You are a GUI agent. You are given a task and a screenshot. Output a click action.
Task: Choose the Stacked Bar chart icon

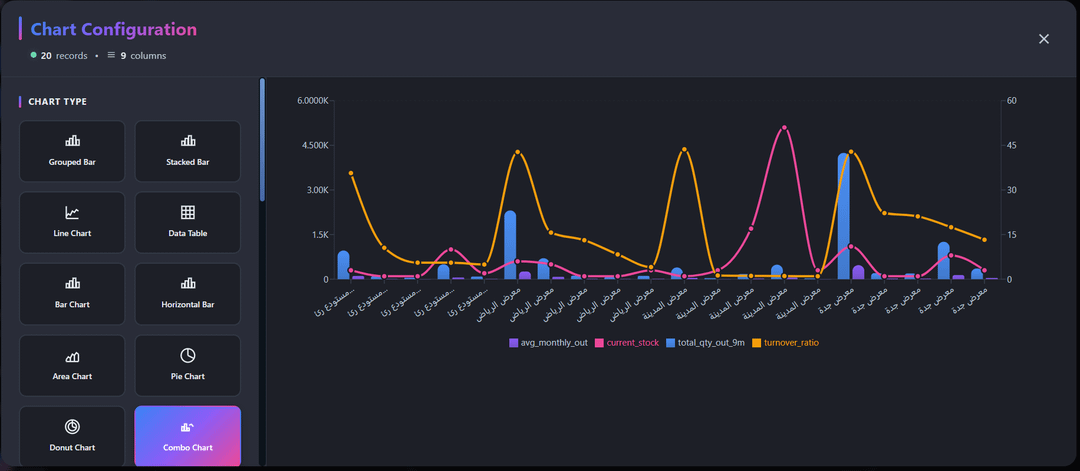[x=188, y=141]
